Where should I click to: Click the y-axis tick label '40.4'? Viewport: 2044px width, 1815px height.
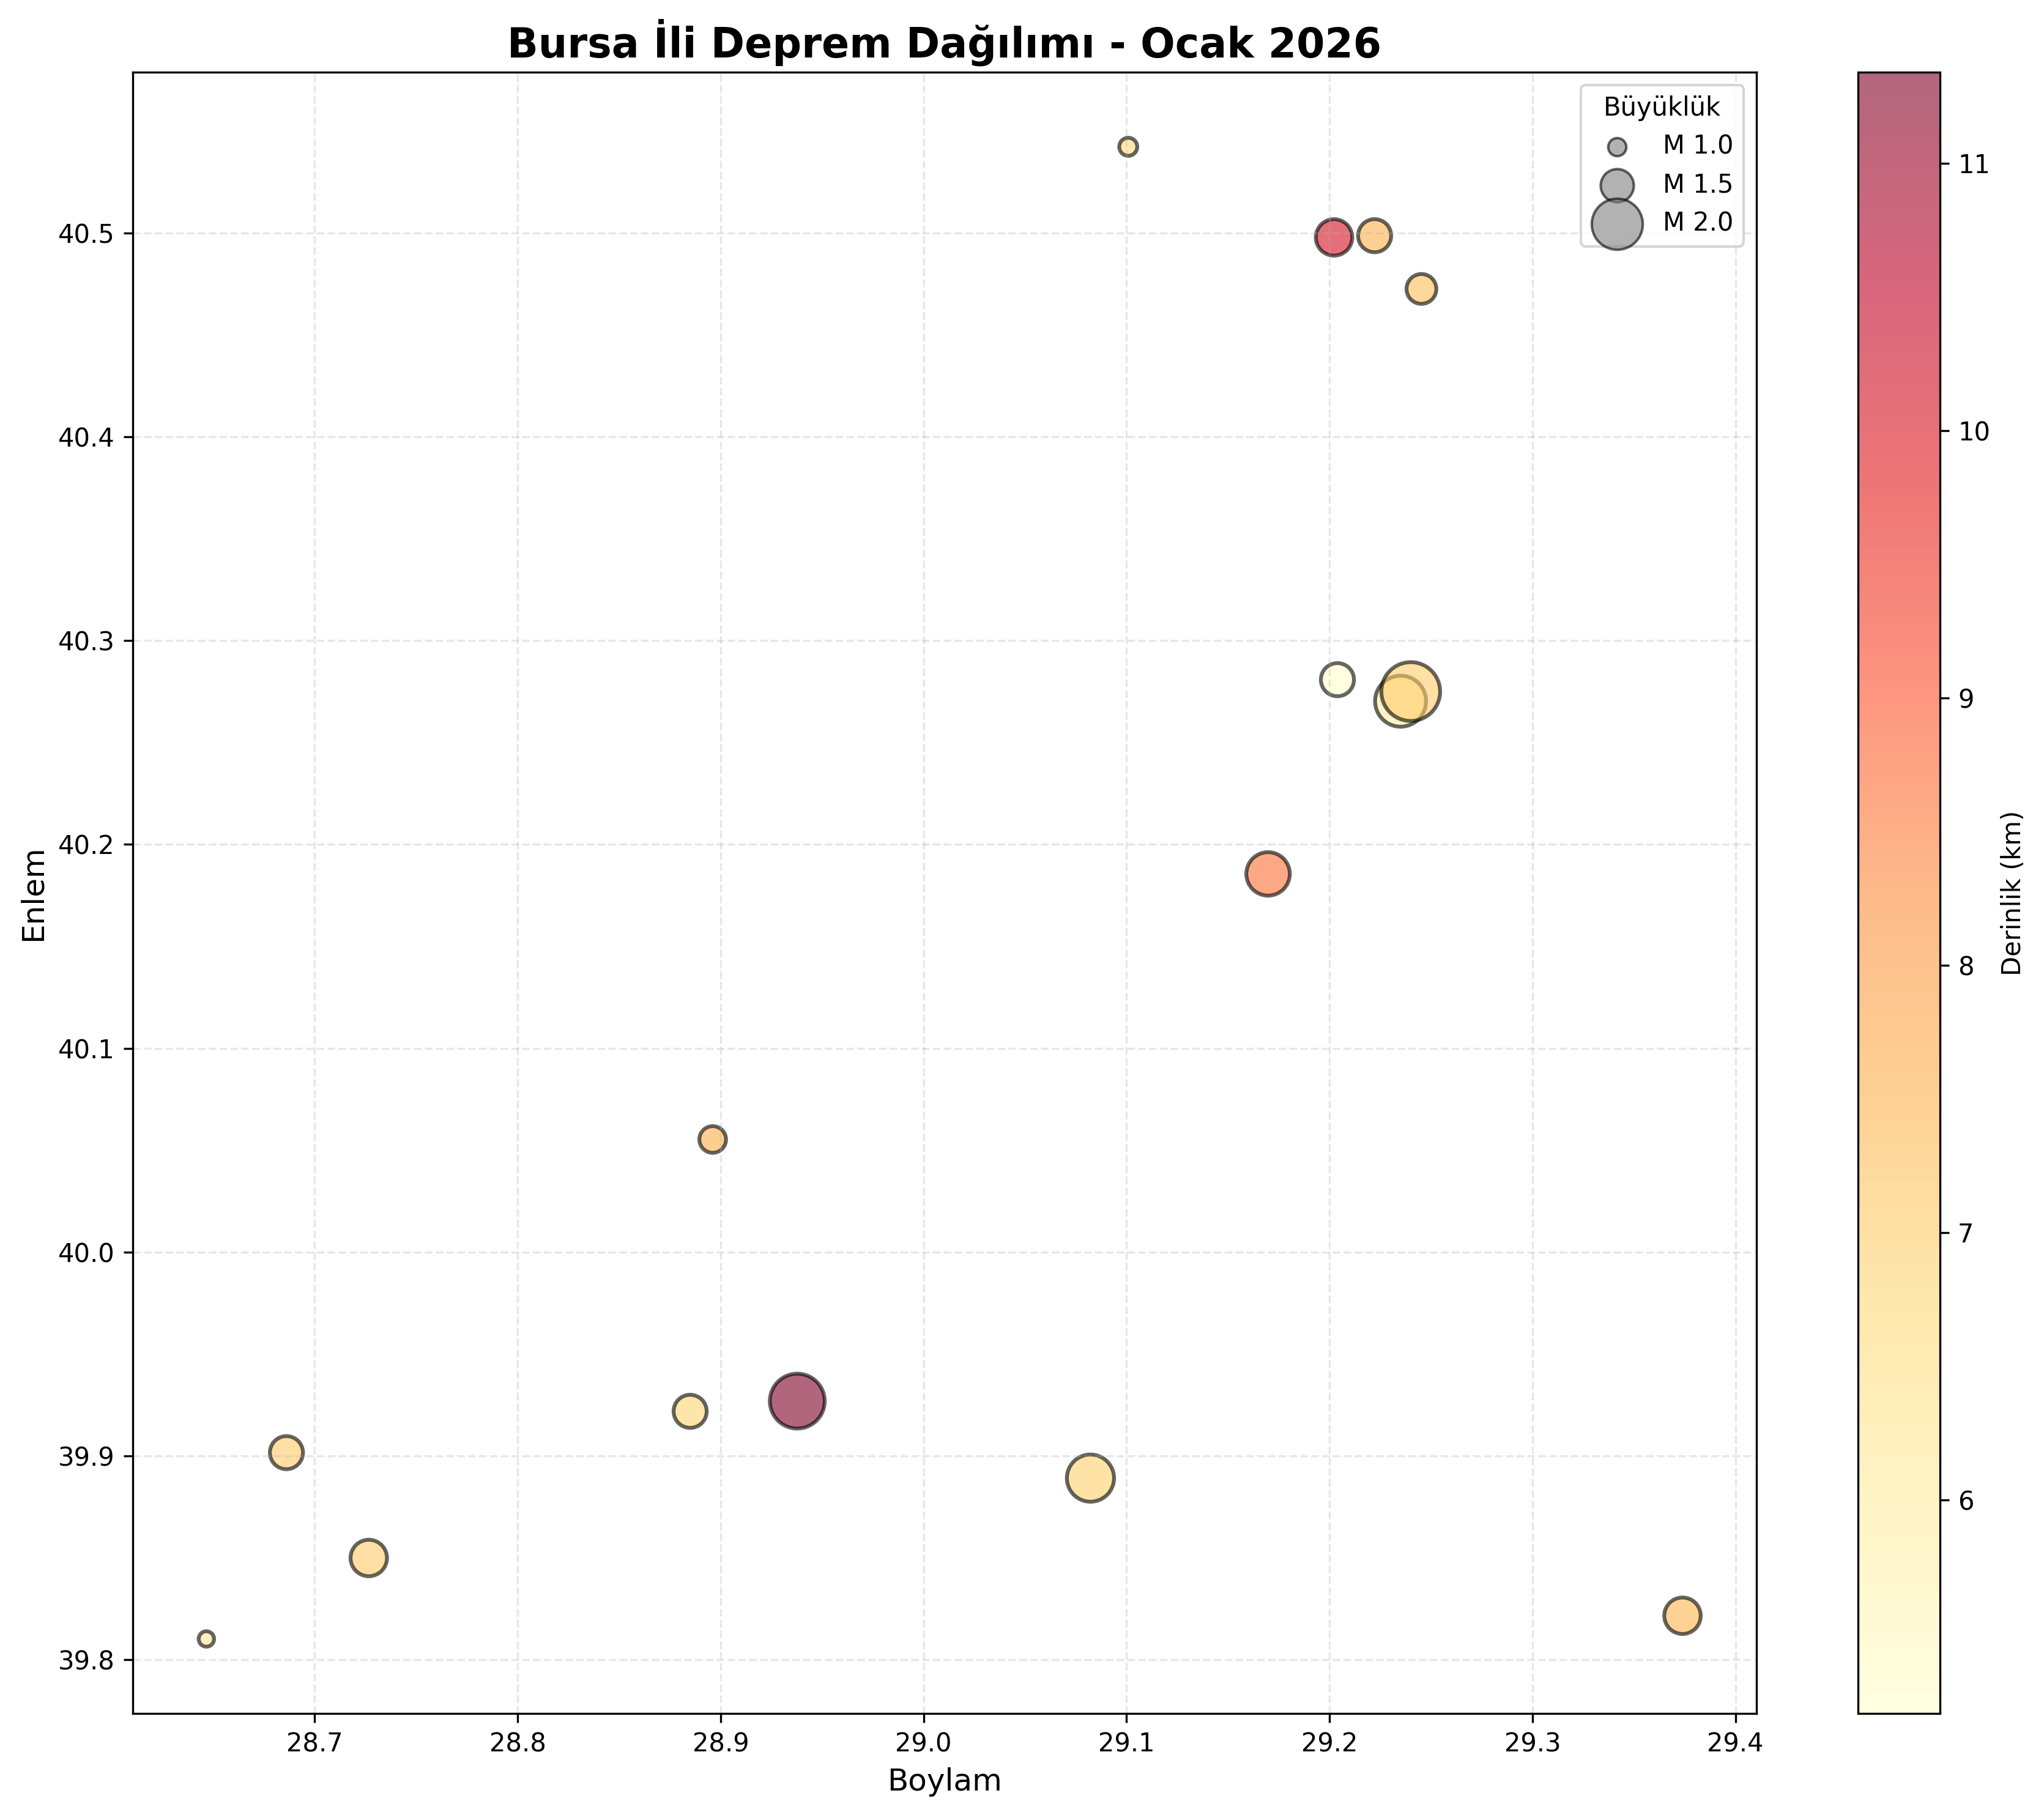(86, 438)
